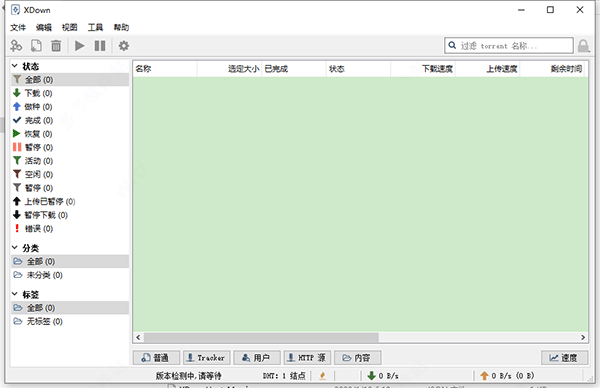Switch to the Tracker tab
The width and height of the screenshot is (600, 388).
pos(207,358)
